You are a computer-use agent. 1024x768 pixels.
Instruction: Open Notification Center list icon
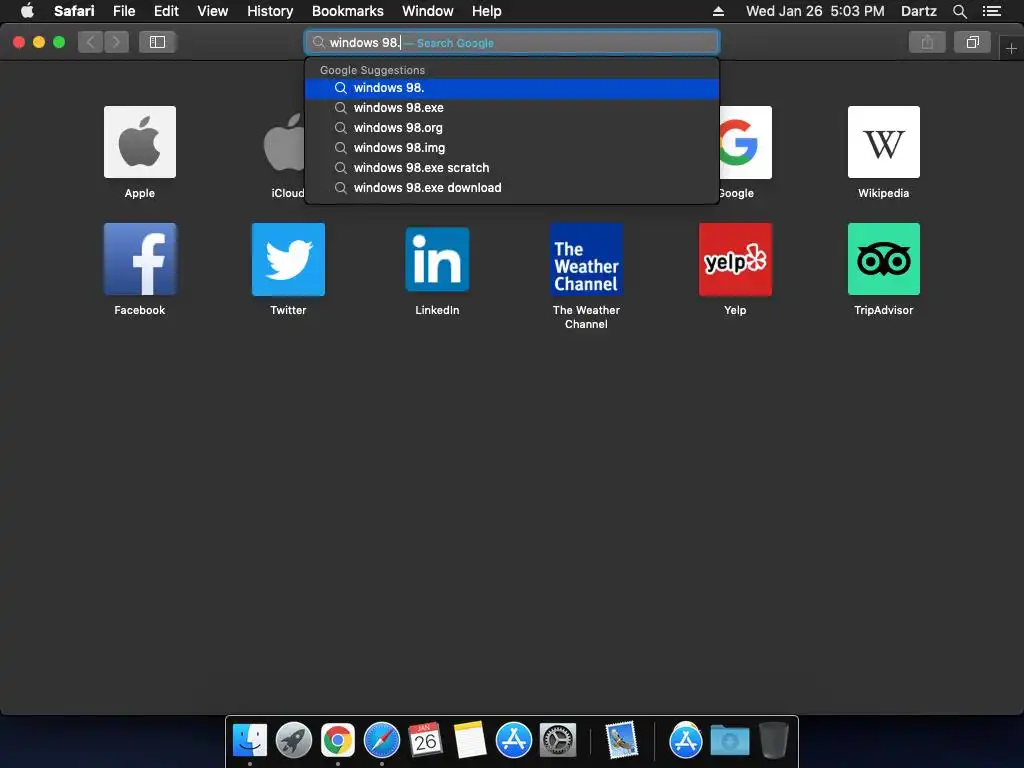click(x=991, y=11)
